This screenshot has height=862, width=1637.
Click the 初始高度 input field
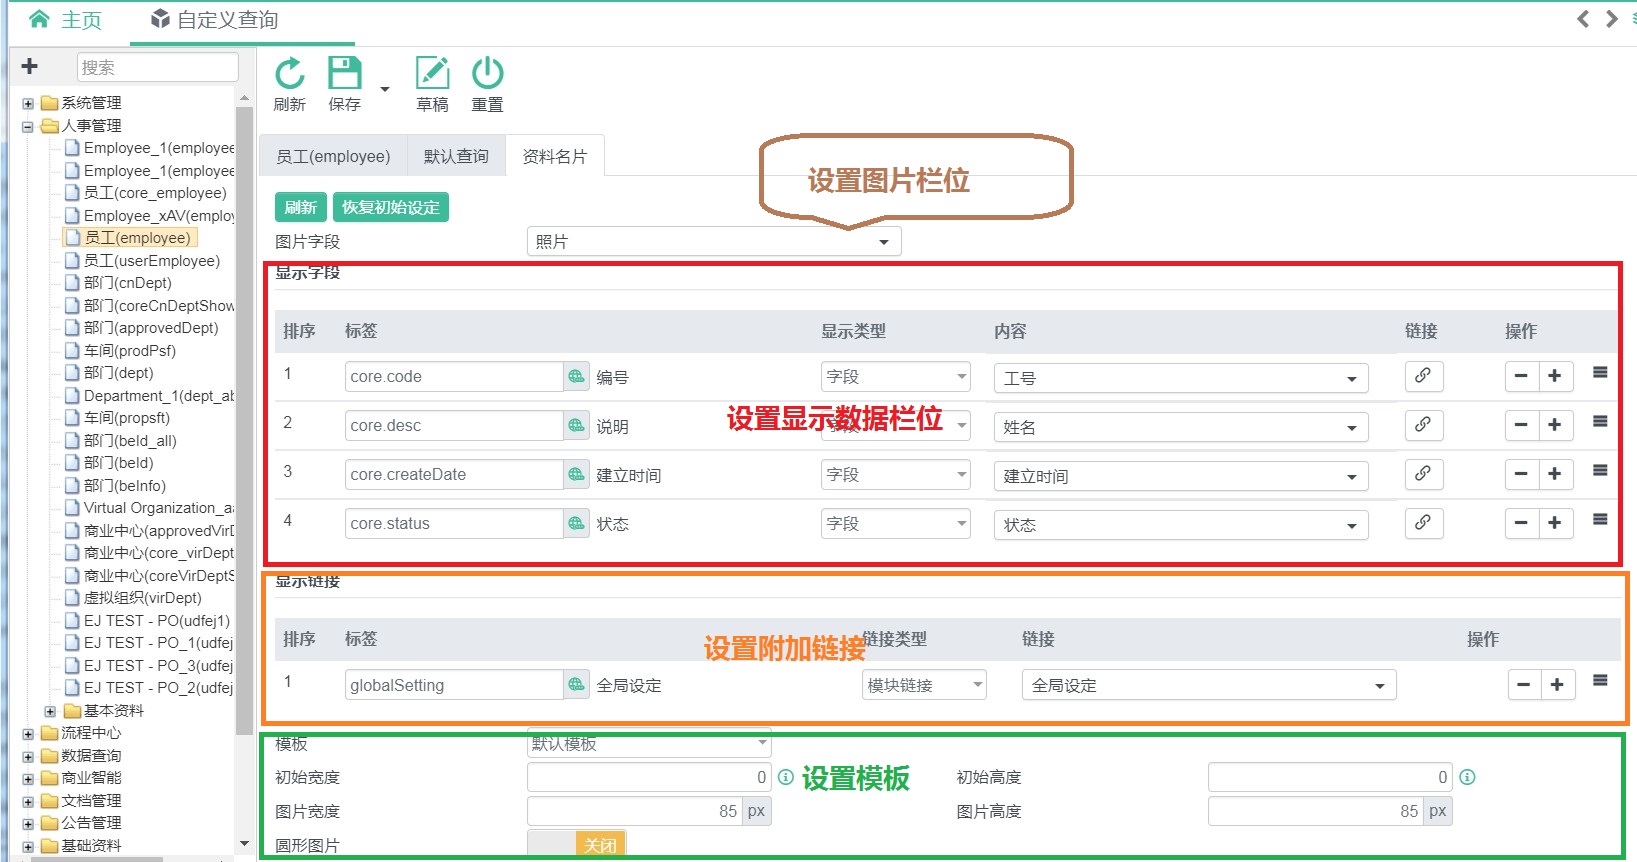[x=1330, y=777]
